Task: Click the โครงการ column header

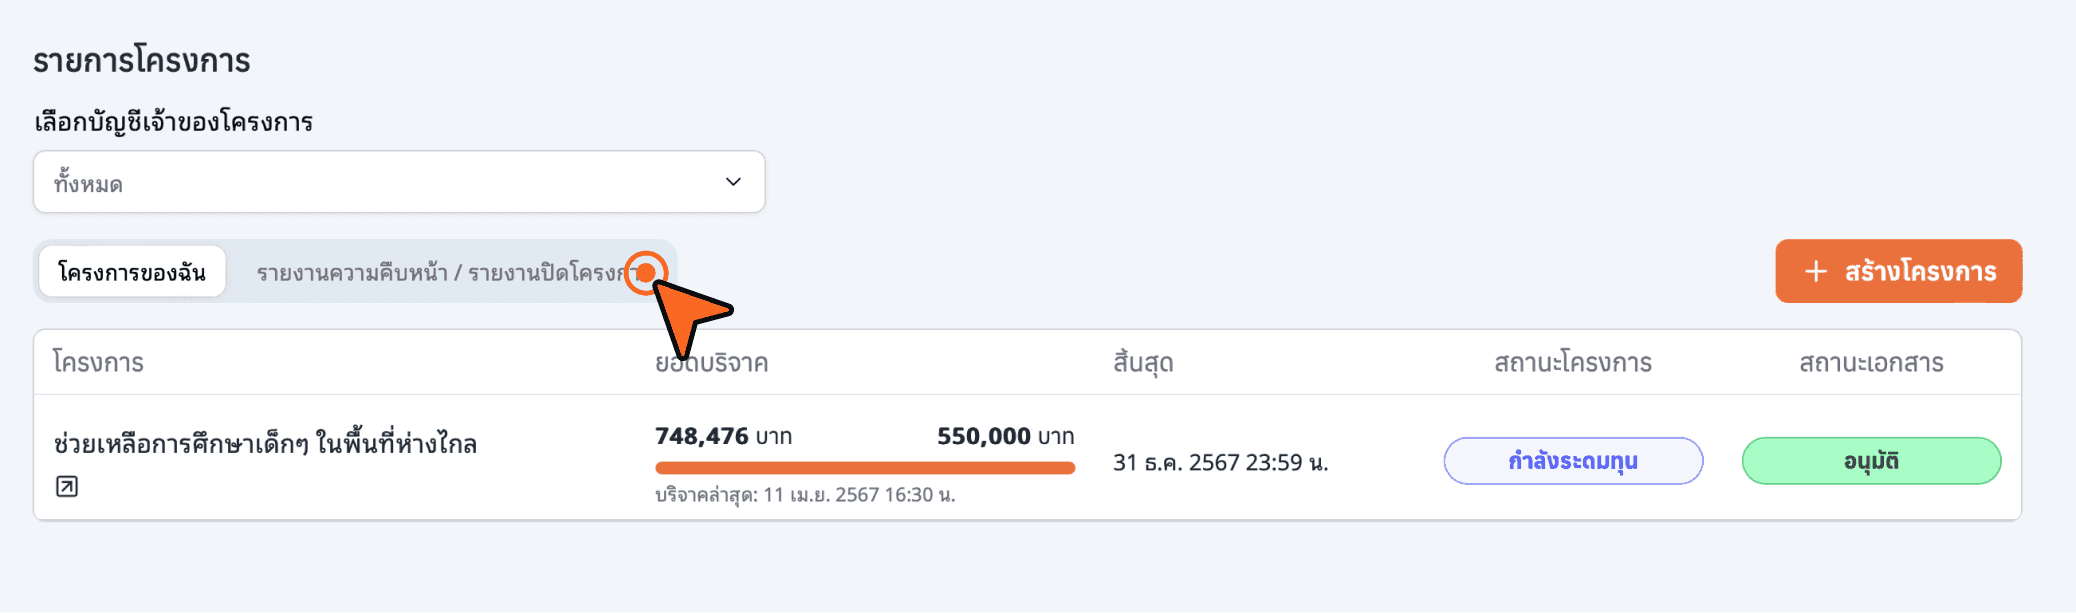Action: coord(98,362)
